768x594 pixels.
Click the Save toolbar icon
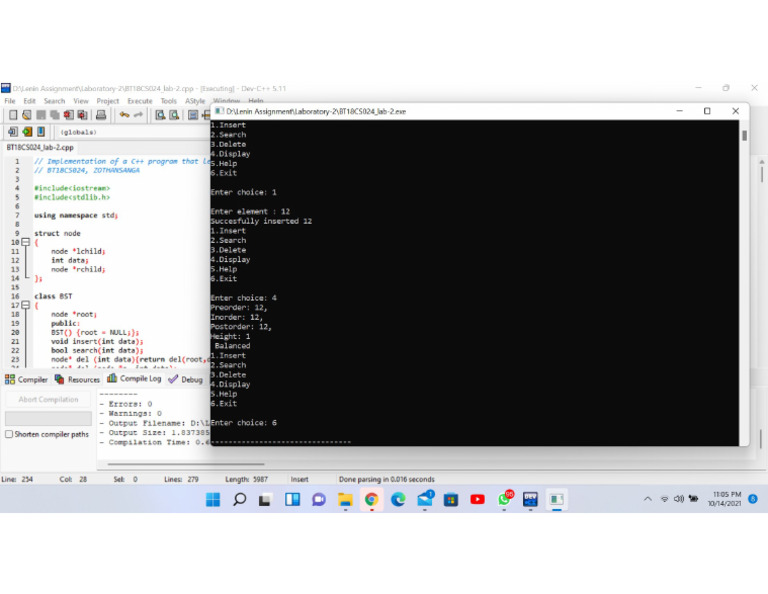[41, 115]
